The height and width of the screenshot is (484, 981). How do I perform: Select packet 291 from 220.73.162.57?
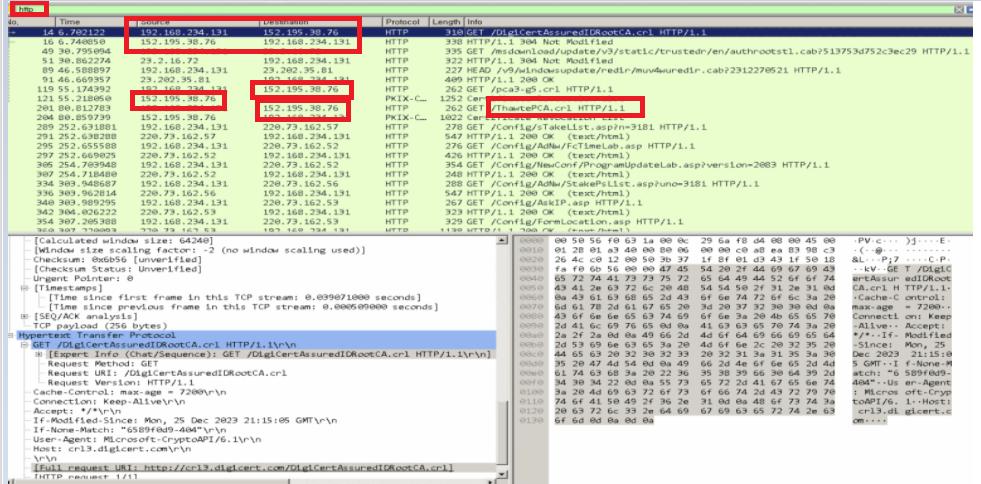[x=489, y=136]
